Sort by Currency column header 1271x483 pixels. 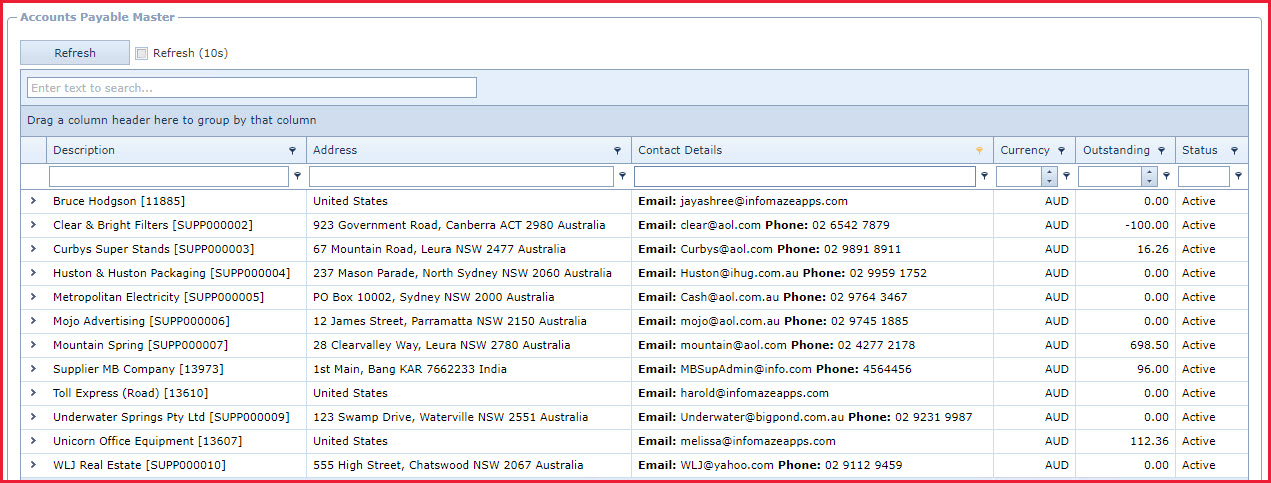[x=1034, y=150]
